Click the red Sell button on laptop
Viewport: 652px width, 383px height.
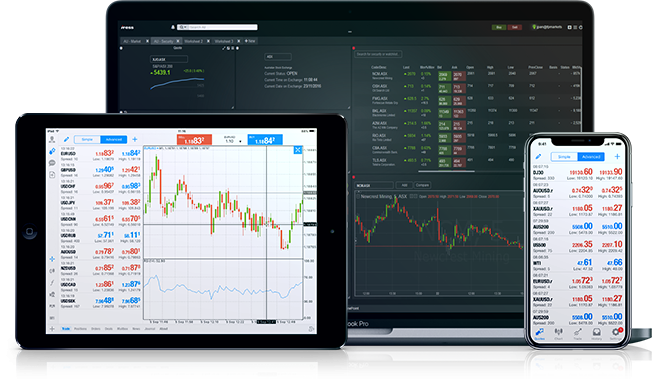tap(515, 27)
